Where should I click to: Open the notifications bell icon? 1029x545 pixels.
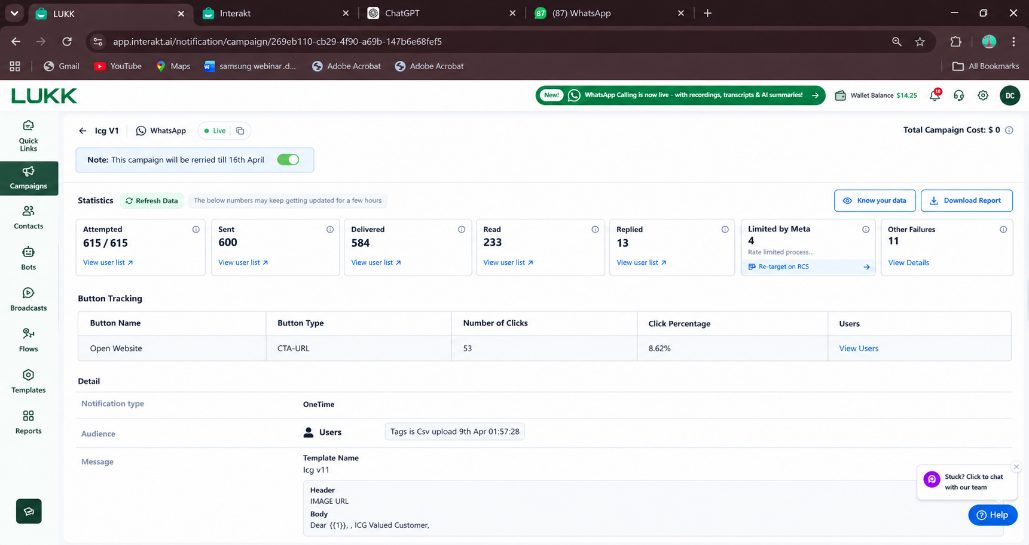pos(935,95)
